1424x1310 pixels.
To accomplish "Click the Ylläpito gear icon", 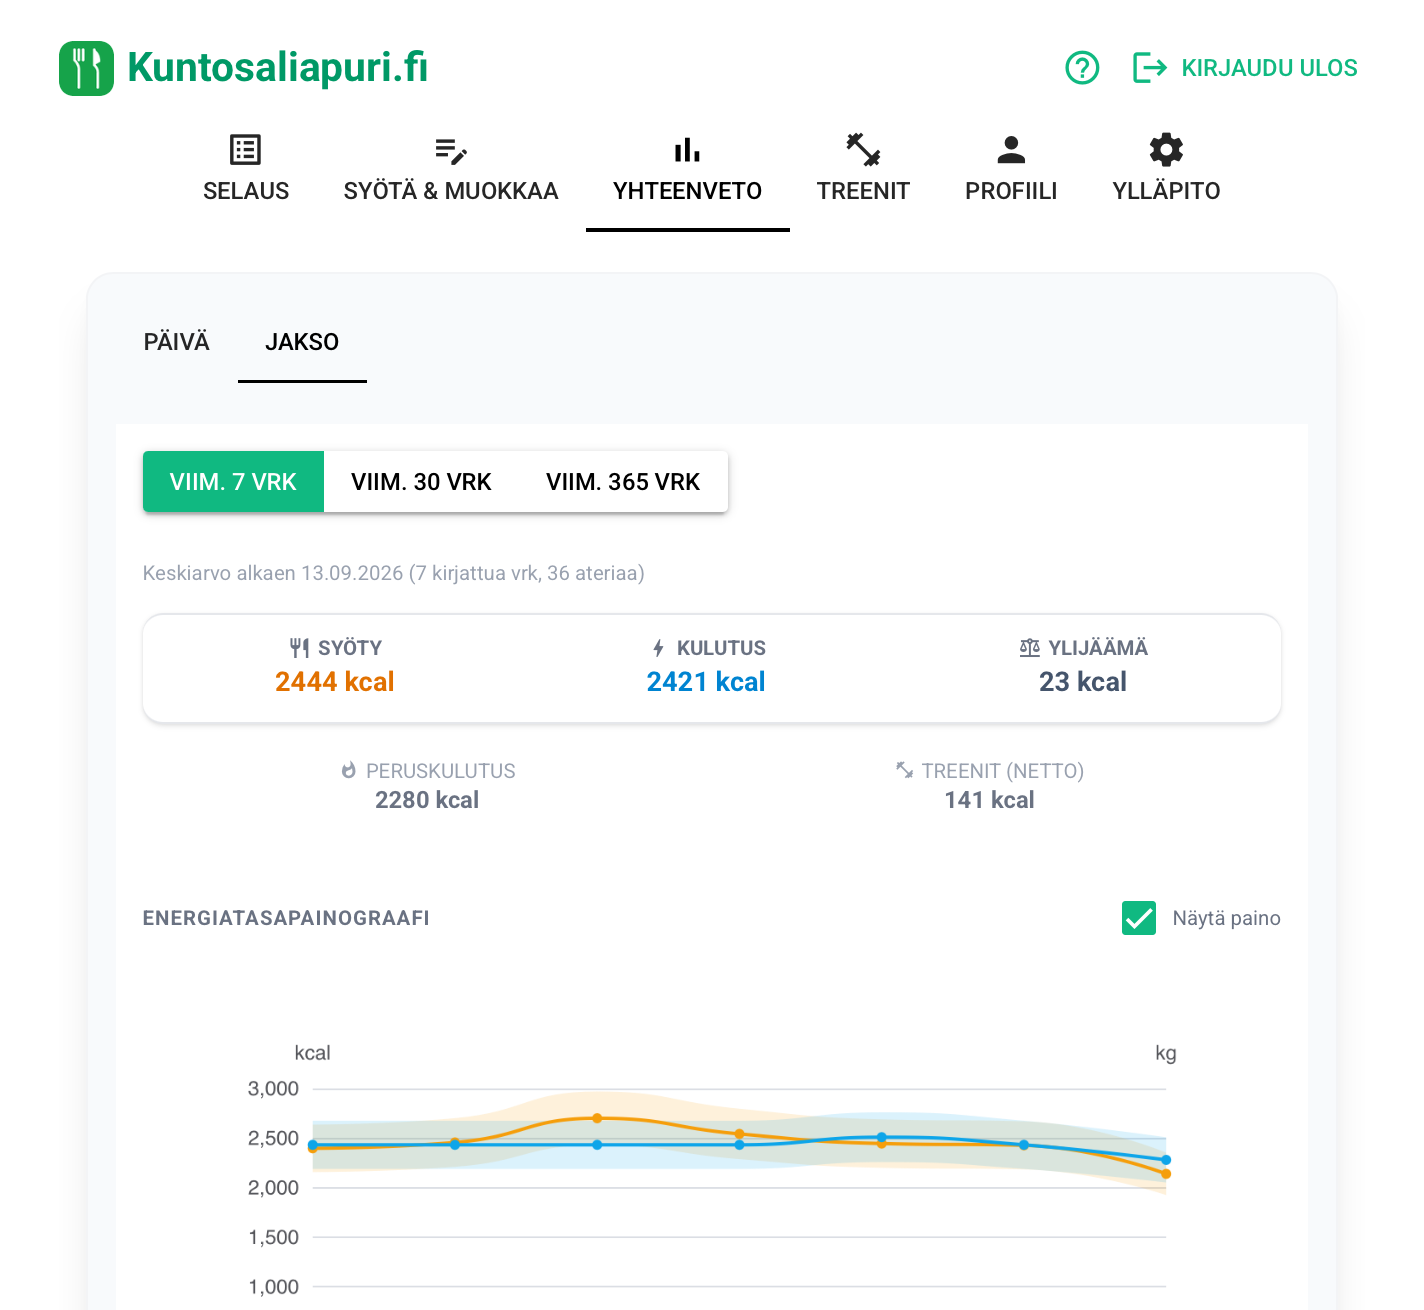I will pos(1166,150).
